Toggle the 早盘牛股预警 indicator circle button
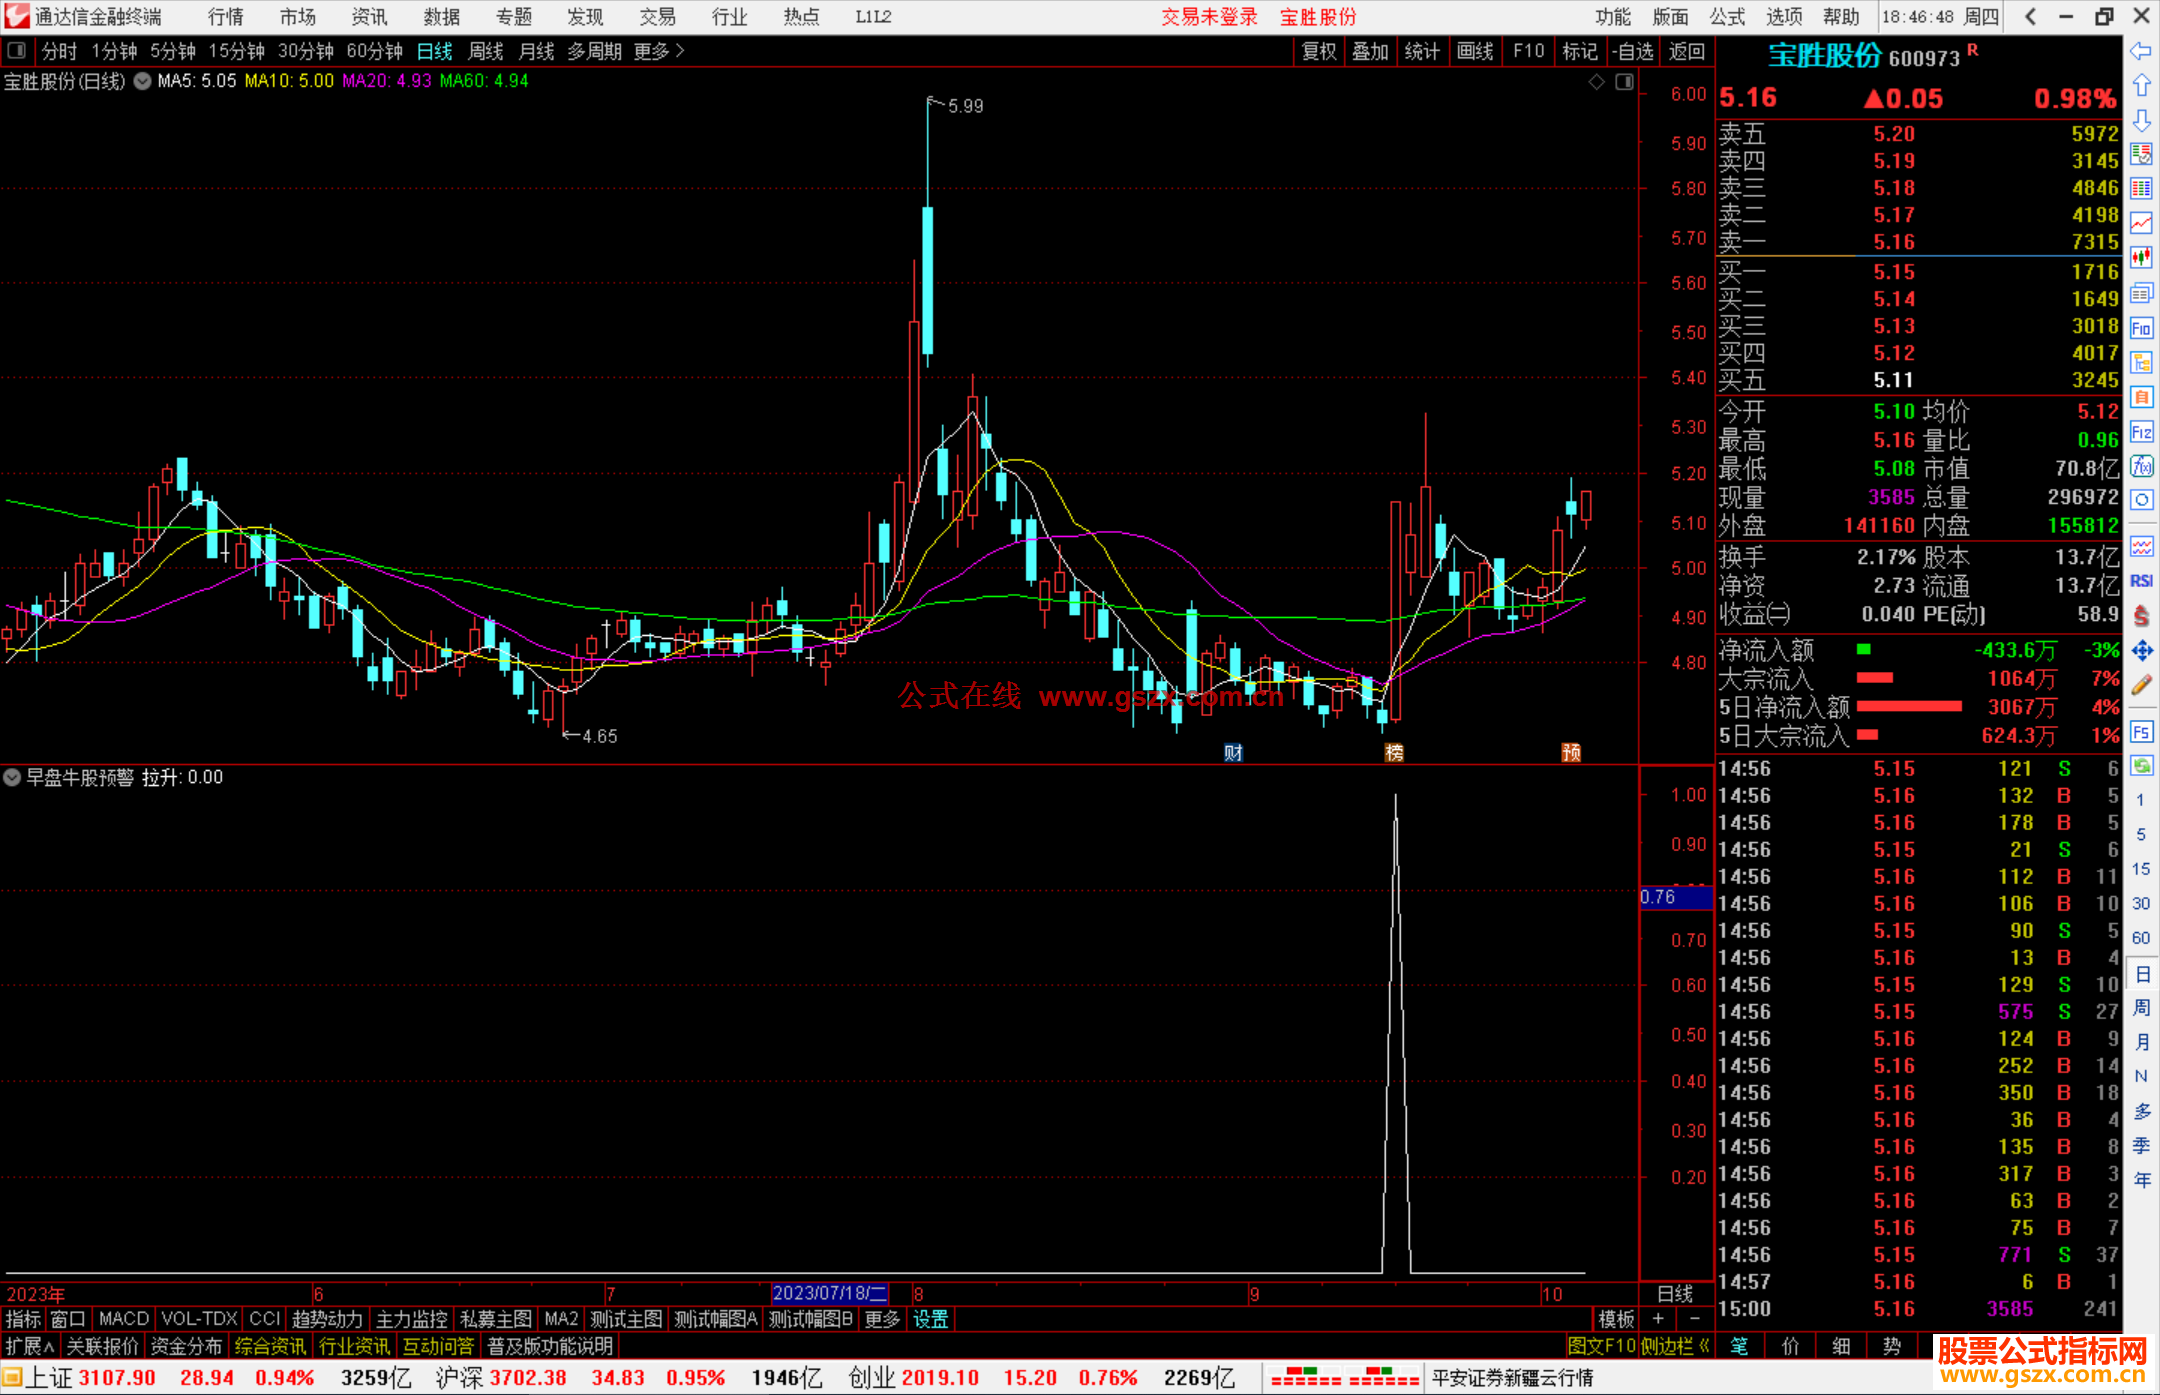This screenshot has width=2160, height=1395. tap(12, 777)
